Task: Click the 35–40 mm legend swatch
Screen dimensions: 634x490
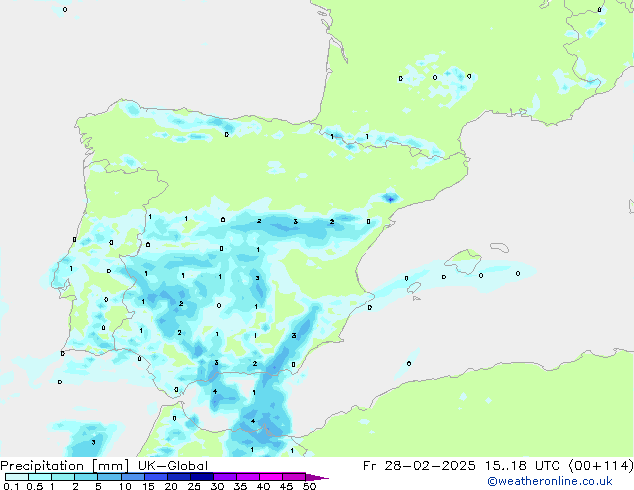Action: (247, 477)
